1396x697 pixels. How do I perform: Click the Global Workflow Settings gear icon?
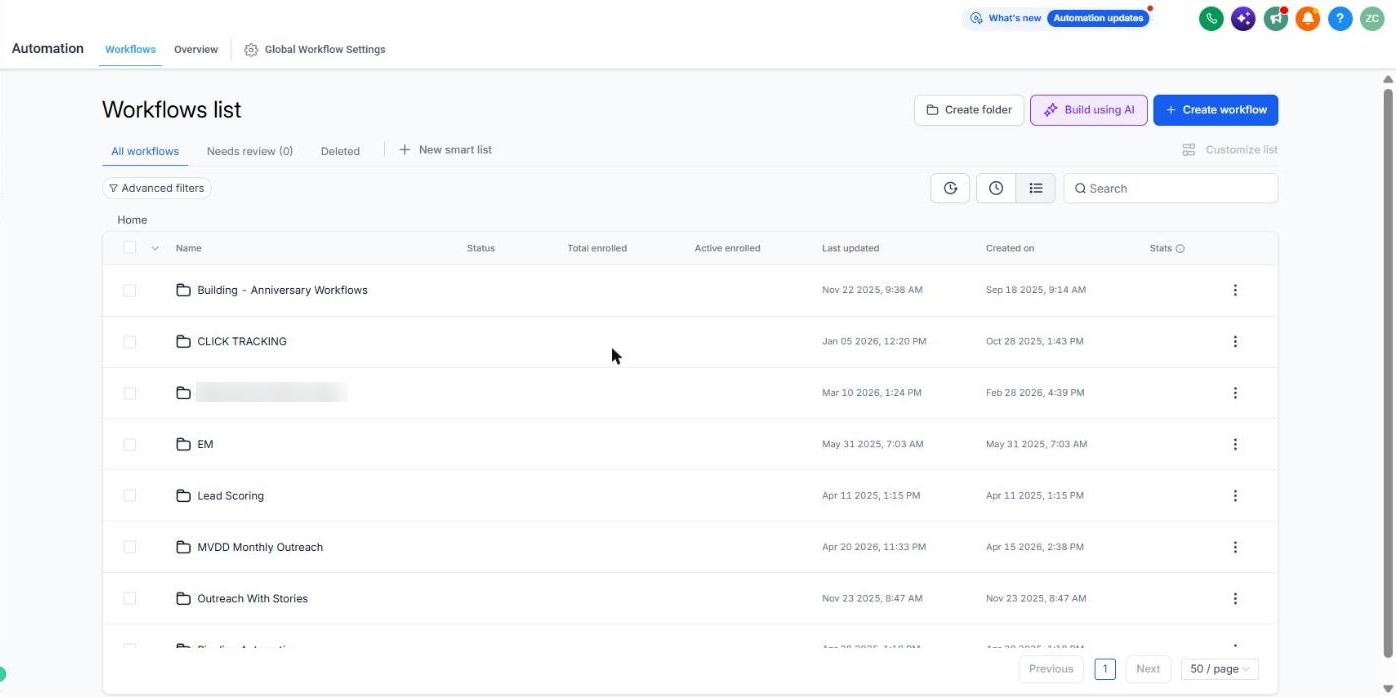click(x=251, y=50)
